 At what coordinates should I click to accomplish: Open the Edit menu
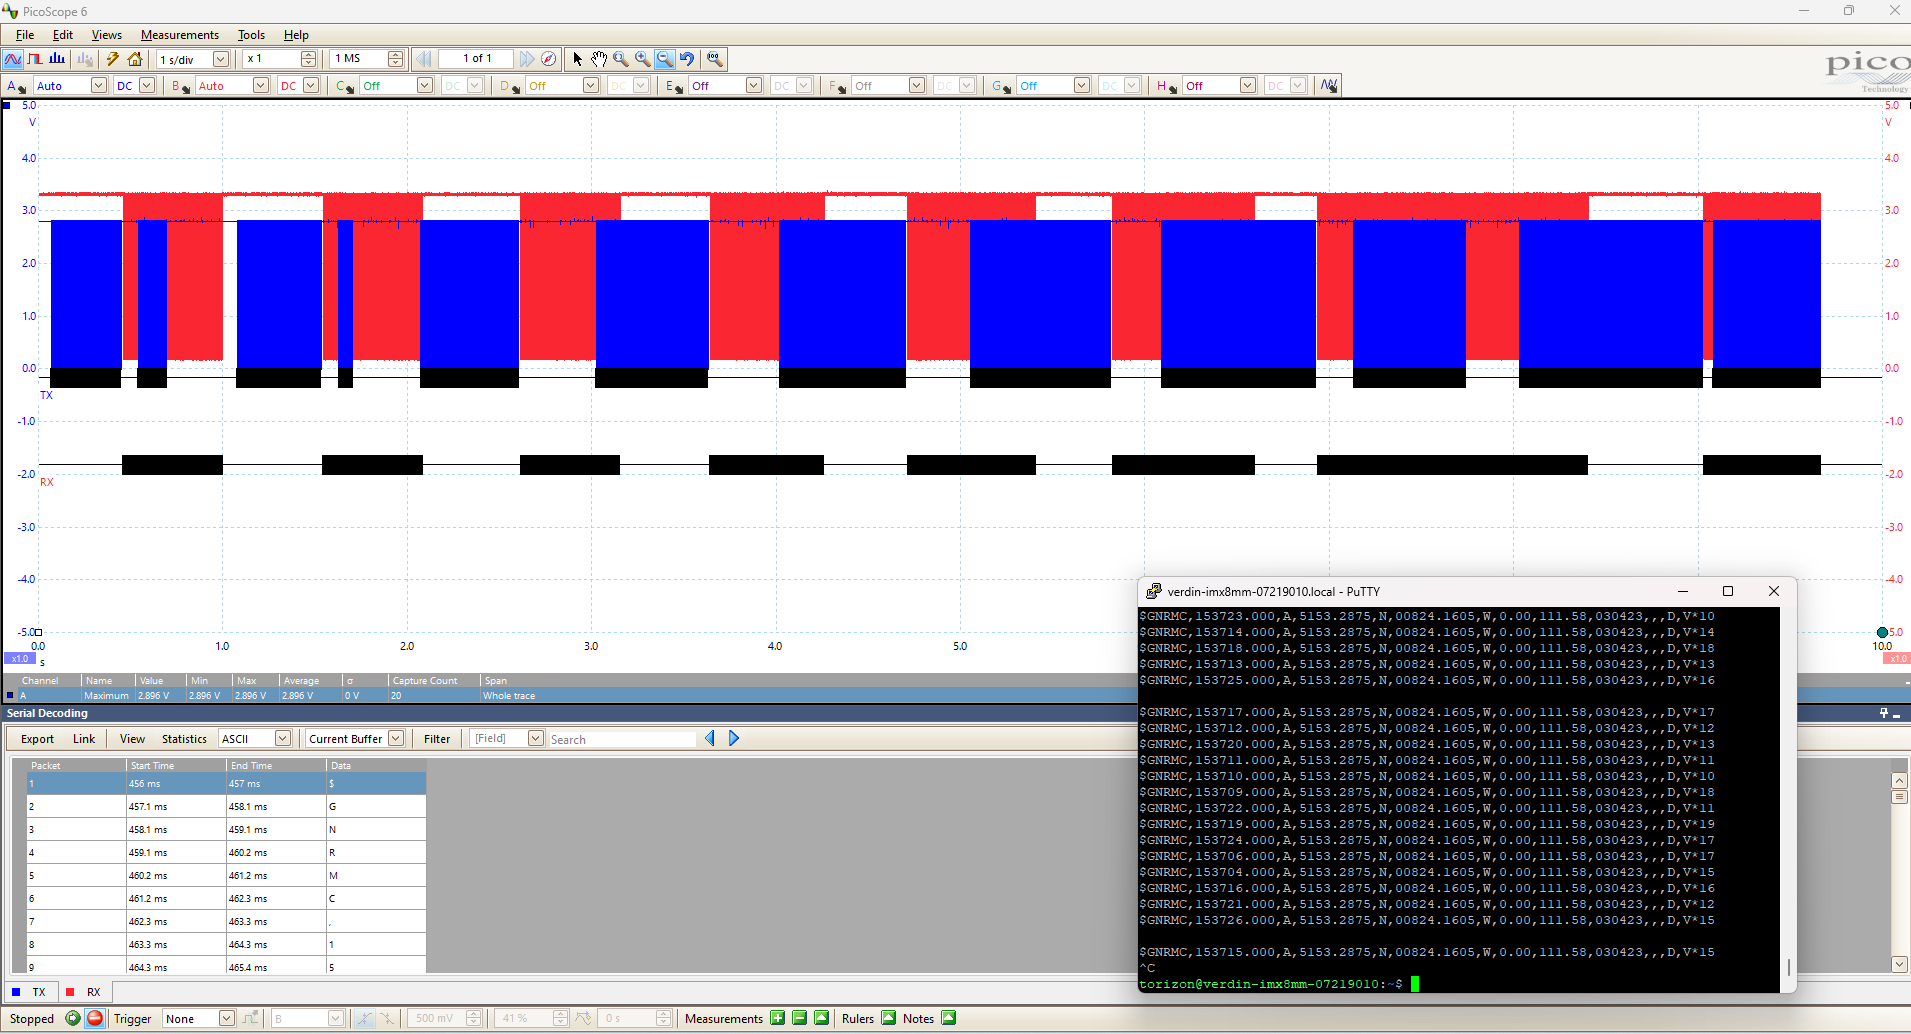pyautogui.click(x=63, y=35)
